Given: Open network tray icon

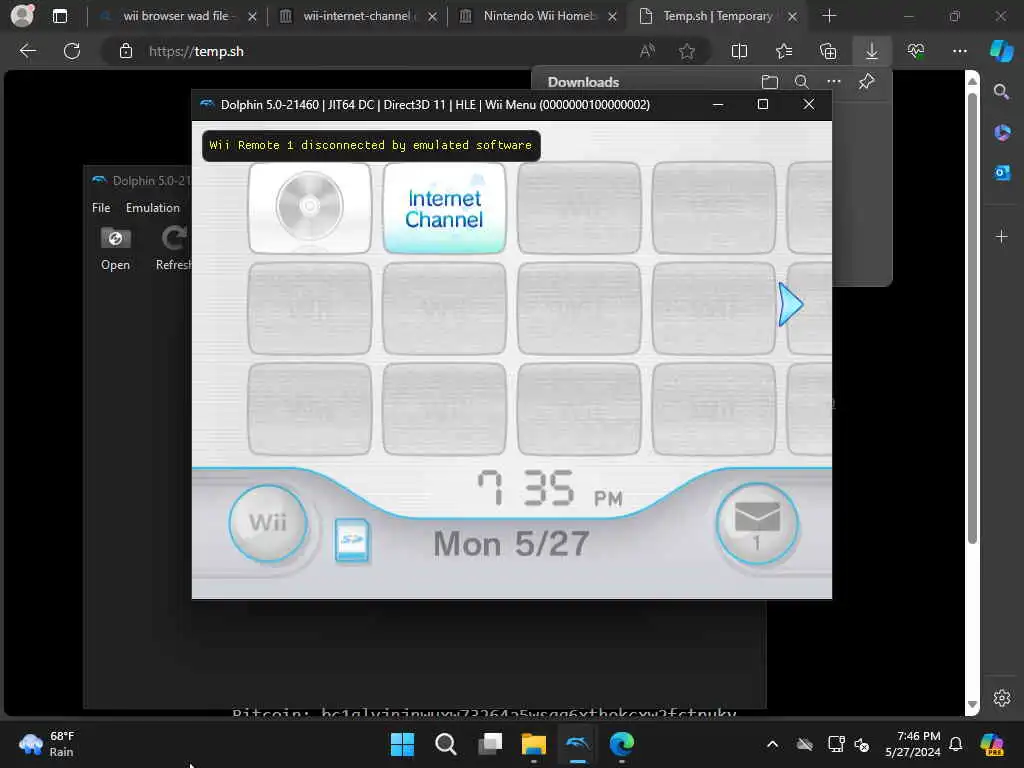Looking at the screenshot, I should [x=835, y=744].
